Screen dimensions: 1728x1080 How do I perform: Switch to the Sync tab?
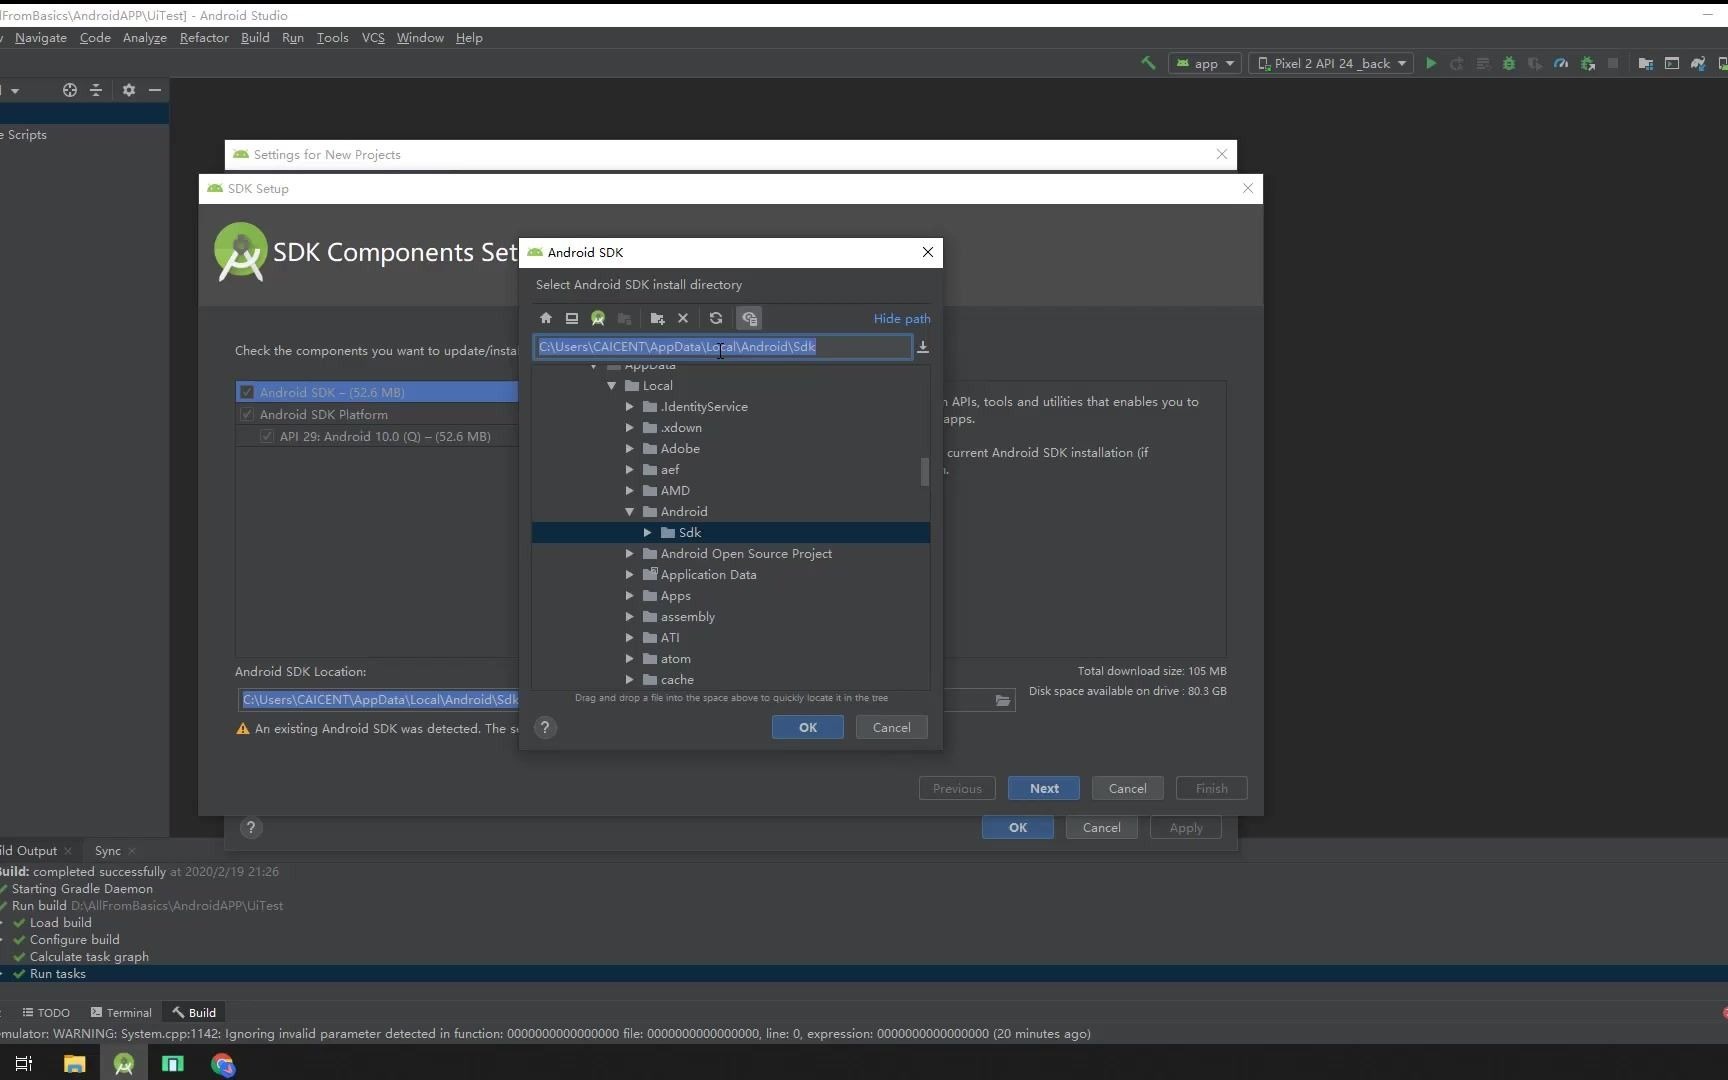pos(107,851)
